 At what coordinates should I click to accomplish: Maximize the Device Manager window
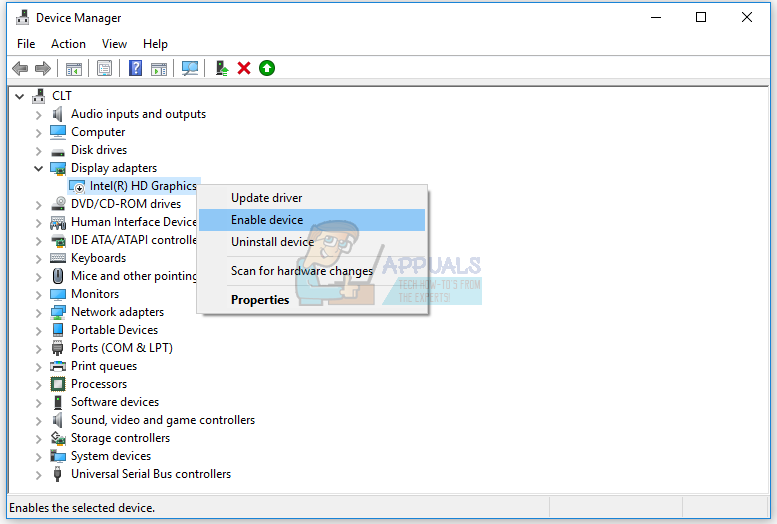[701, 17]
